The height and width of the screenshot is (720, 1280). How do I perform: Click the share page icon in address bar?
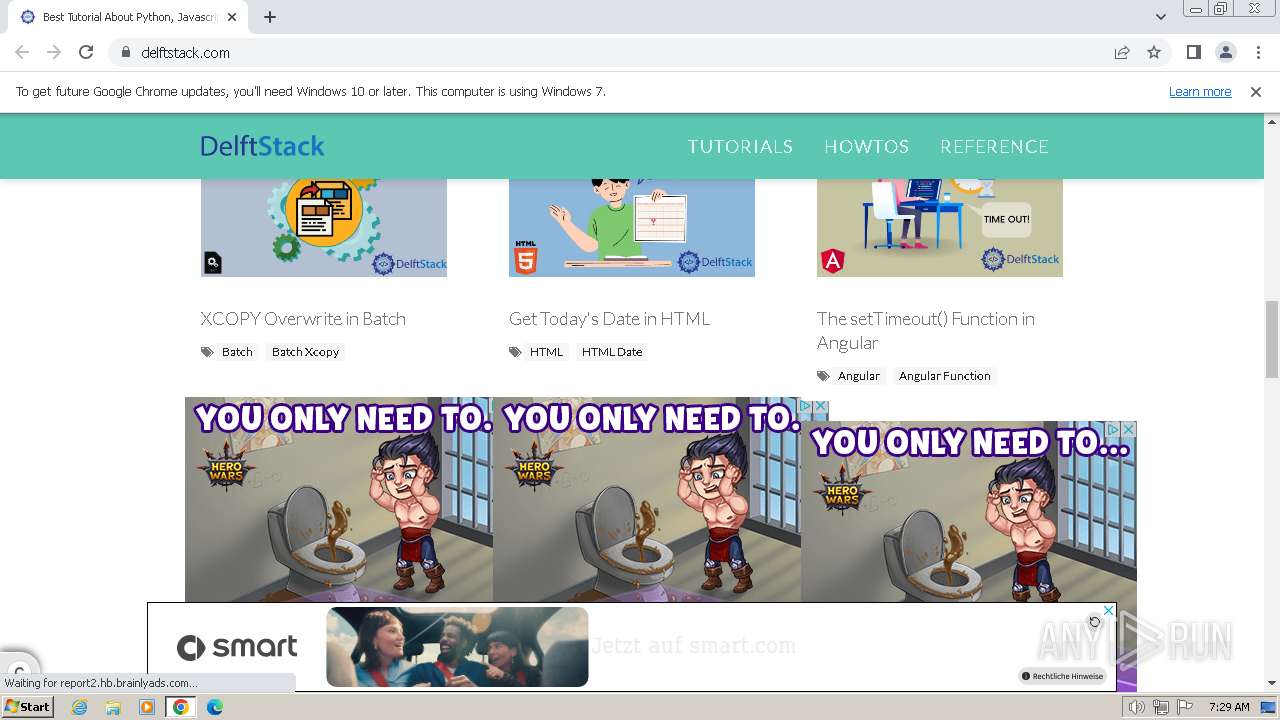(x=1122, y=52)
